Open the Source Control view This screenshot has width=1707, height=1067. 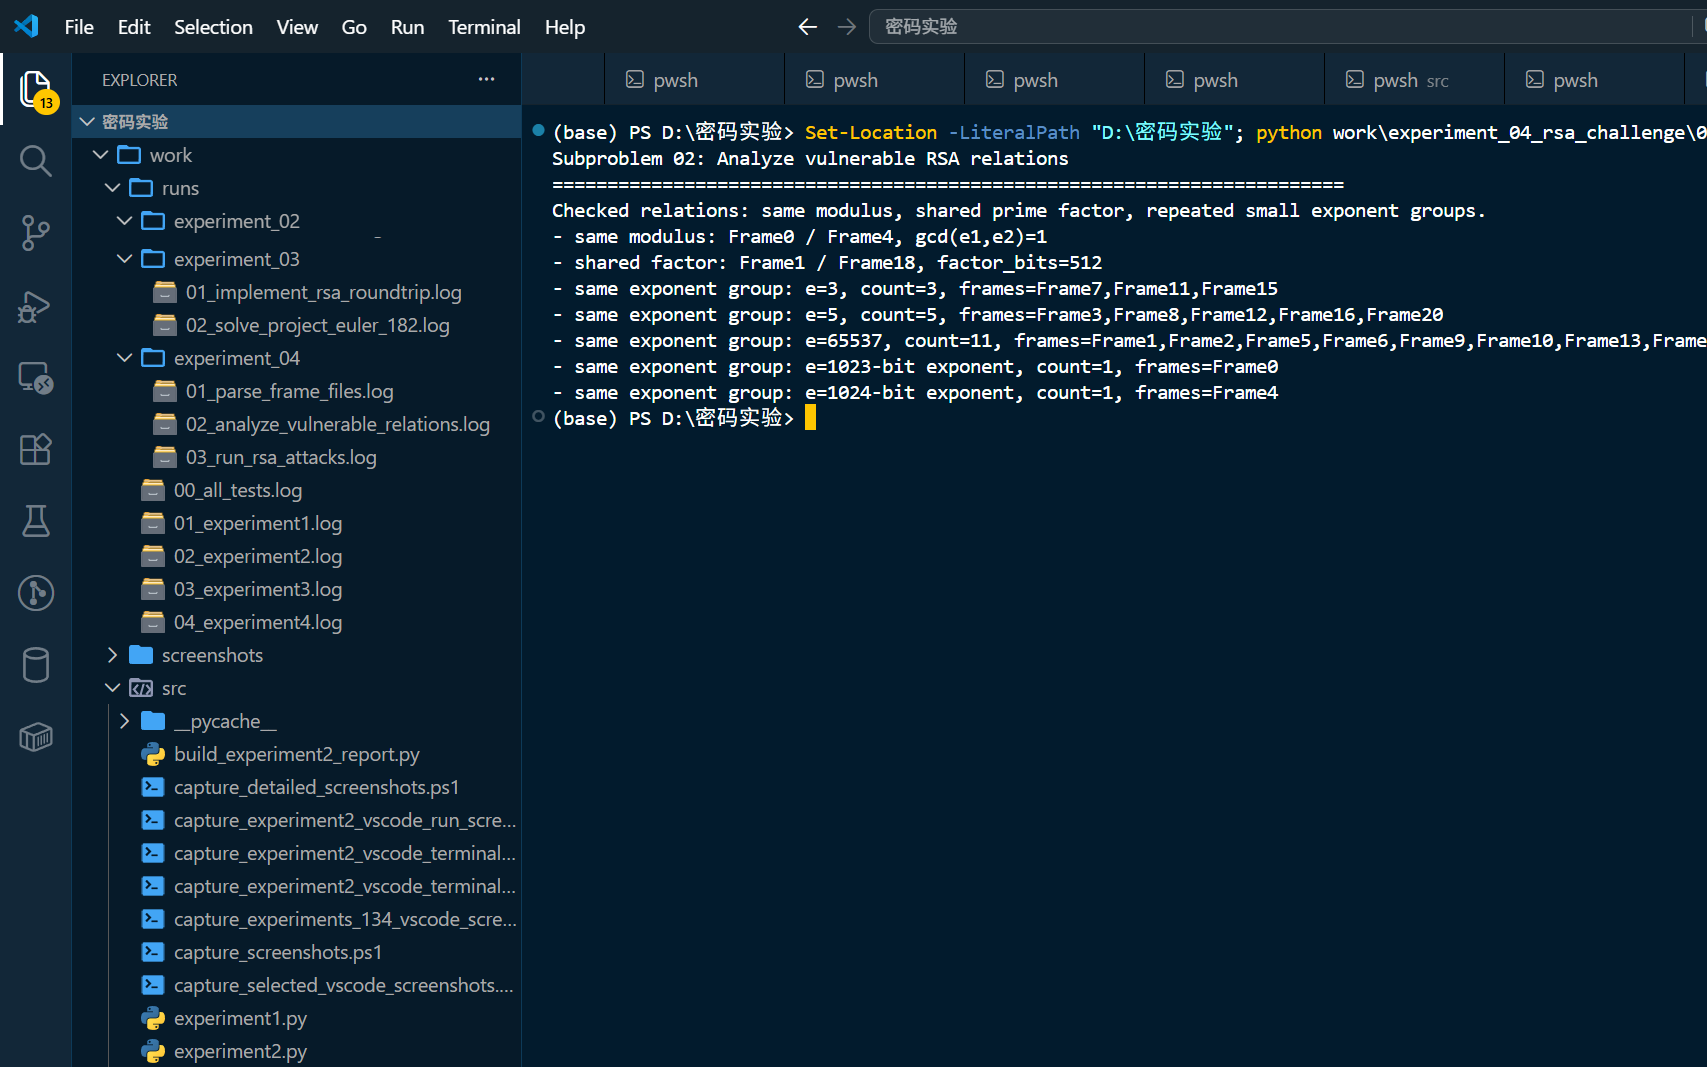pos(36,233)
